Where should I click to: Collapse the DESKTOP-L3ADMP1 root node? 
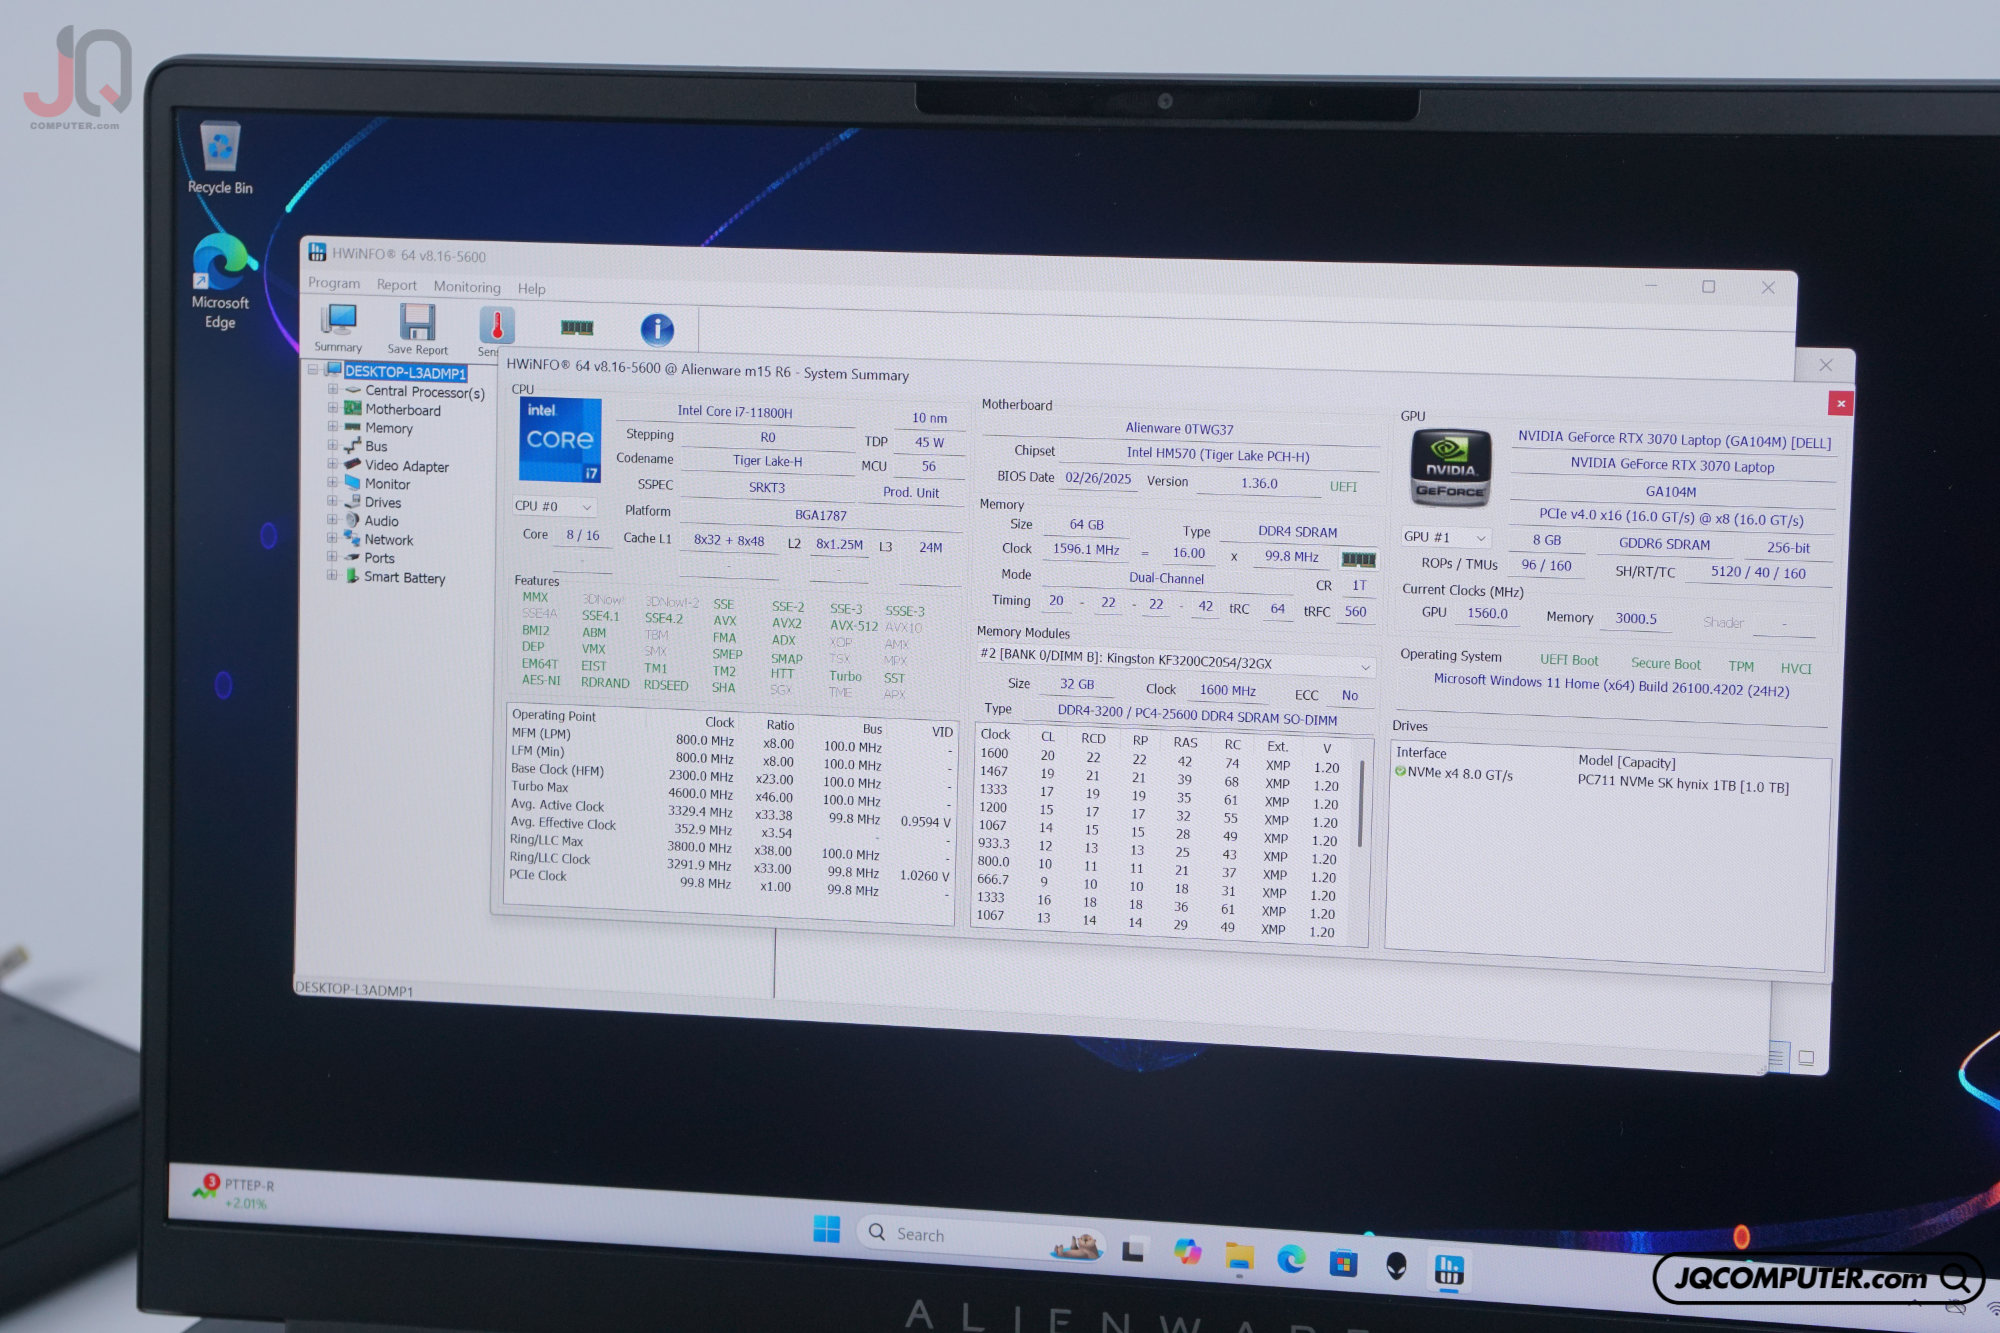tap(314, 369)
